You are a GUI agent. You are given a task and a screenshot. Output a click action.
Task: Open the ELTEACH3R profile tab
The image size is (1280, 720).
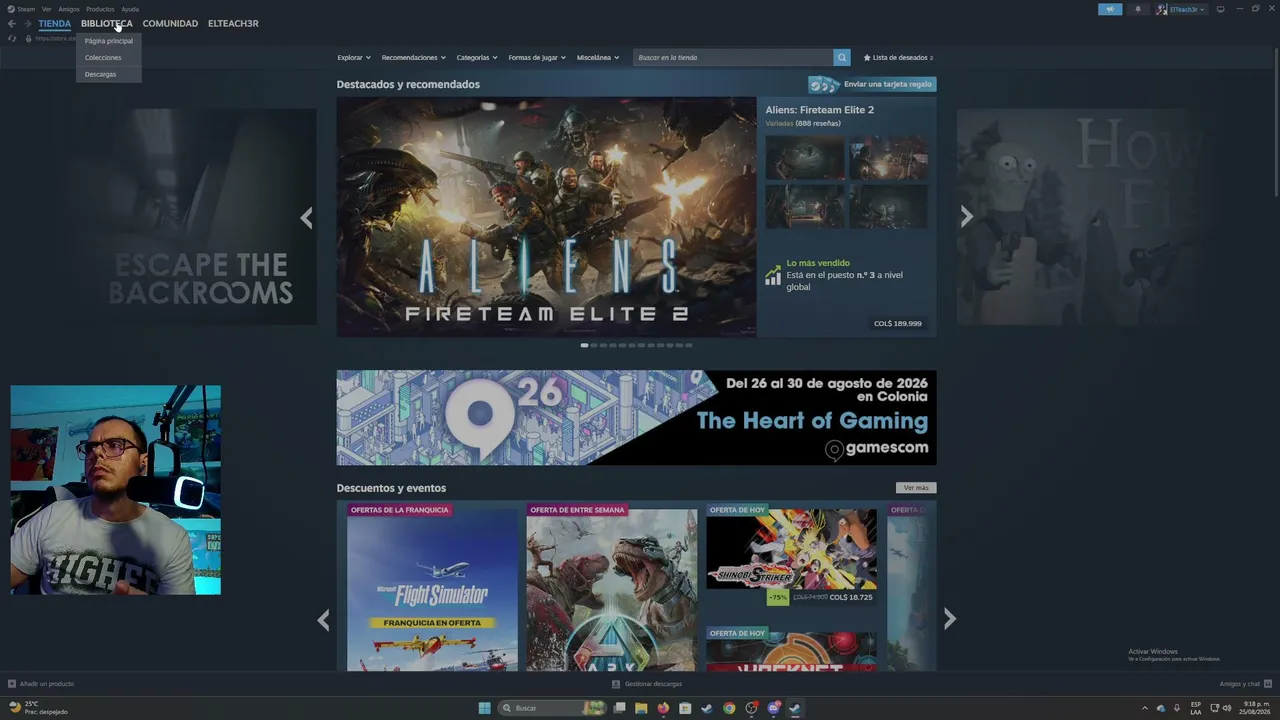click(x=233, y=23)
